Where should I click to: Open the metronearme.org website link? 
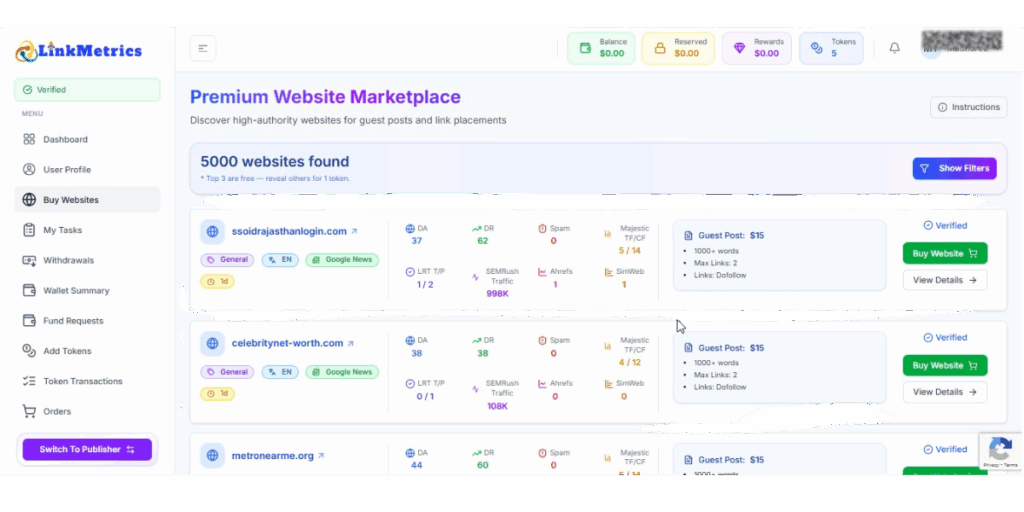273,456
